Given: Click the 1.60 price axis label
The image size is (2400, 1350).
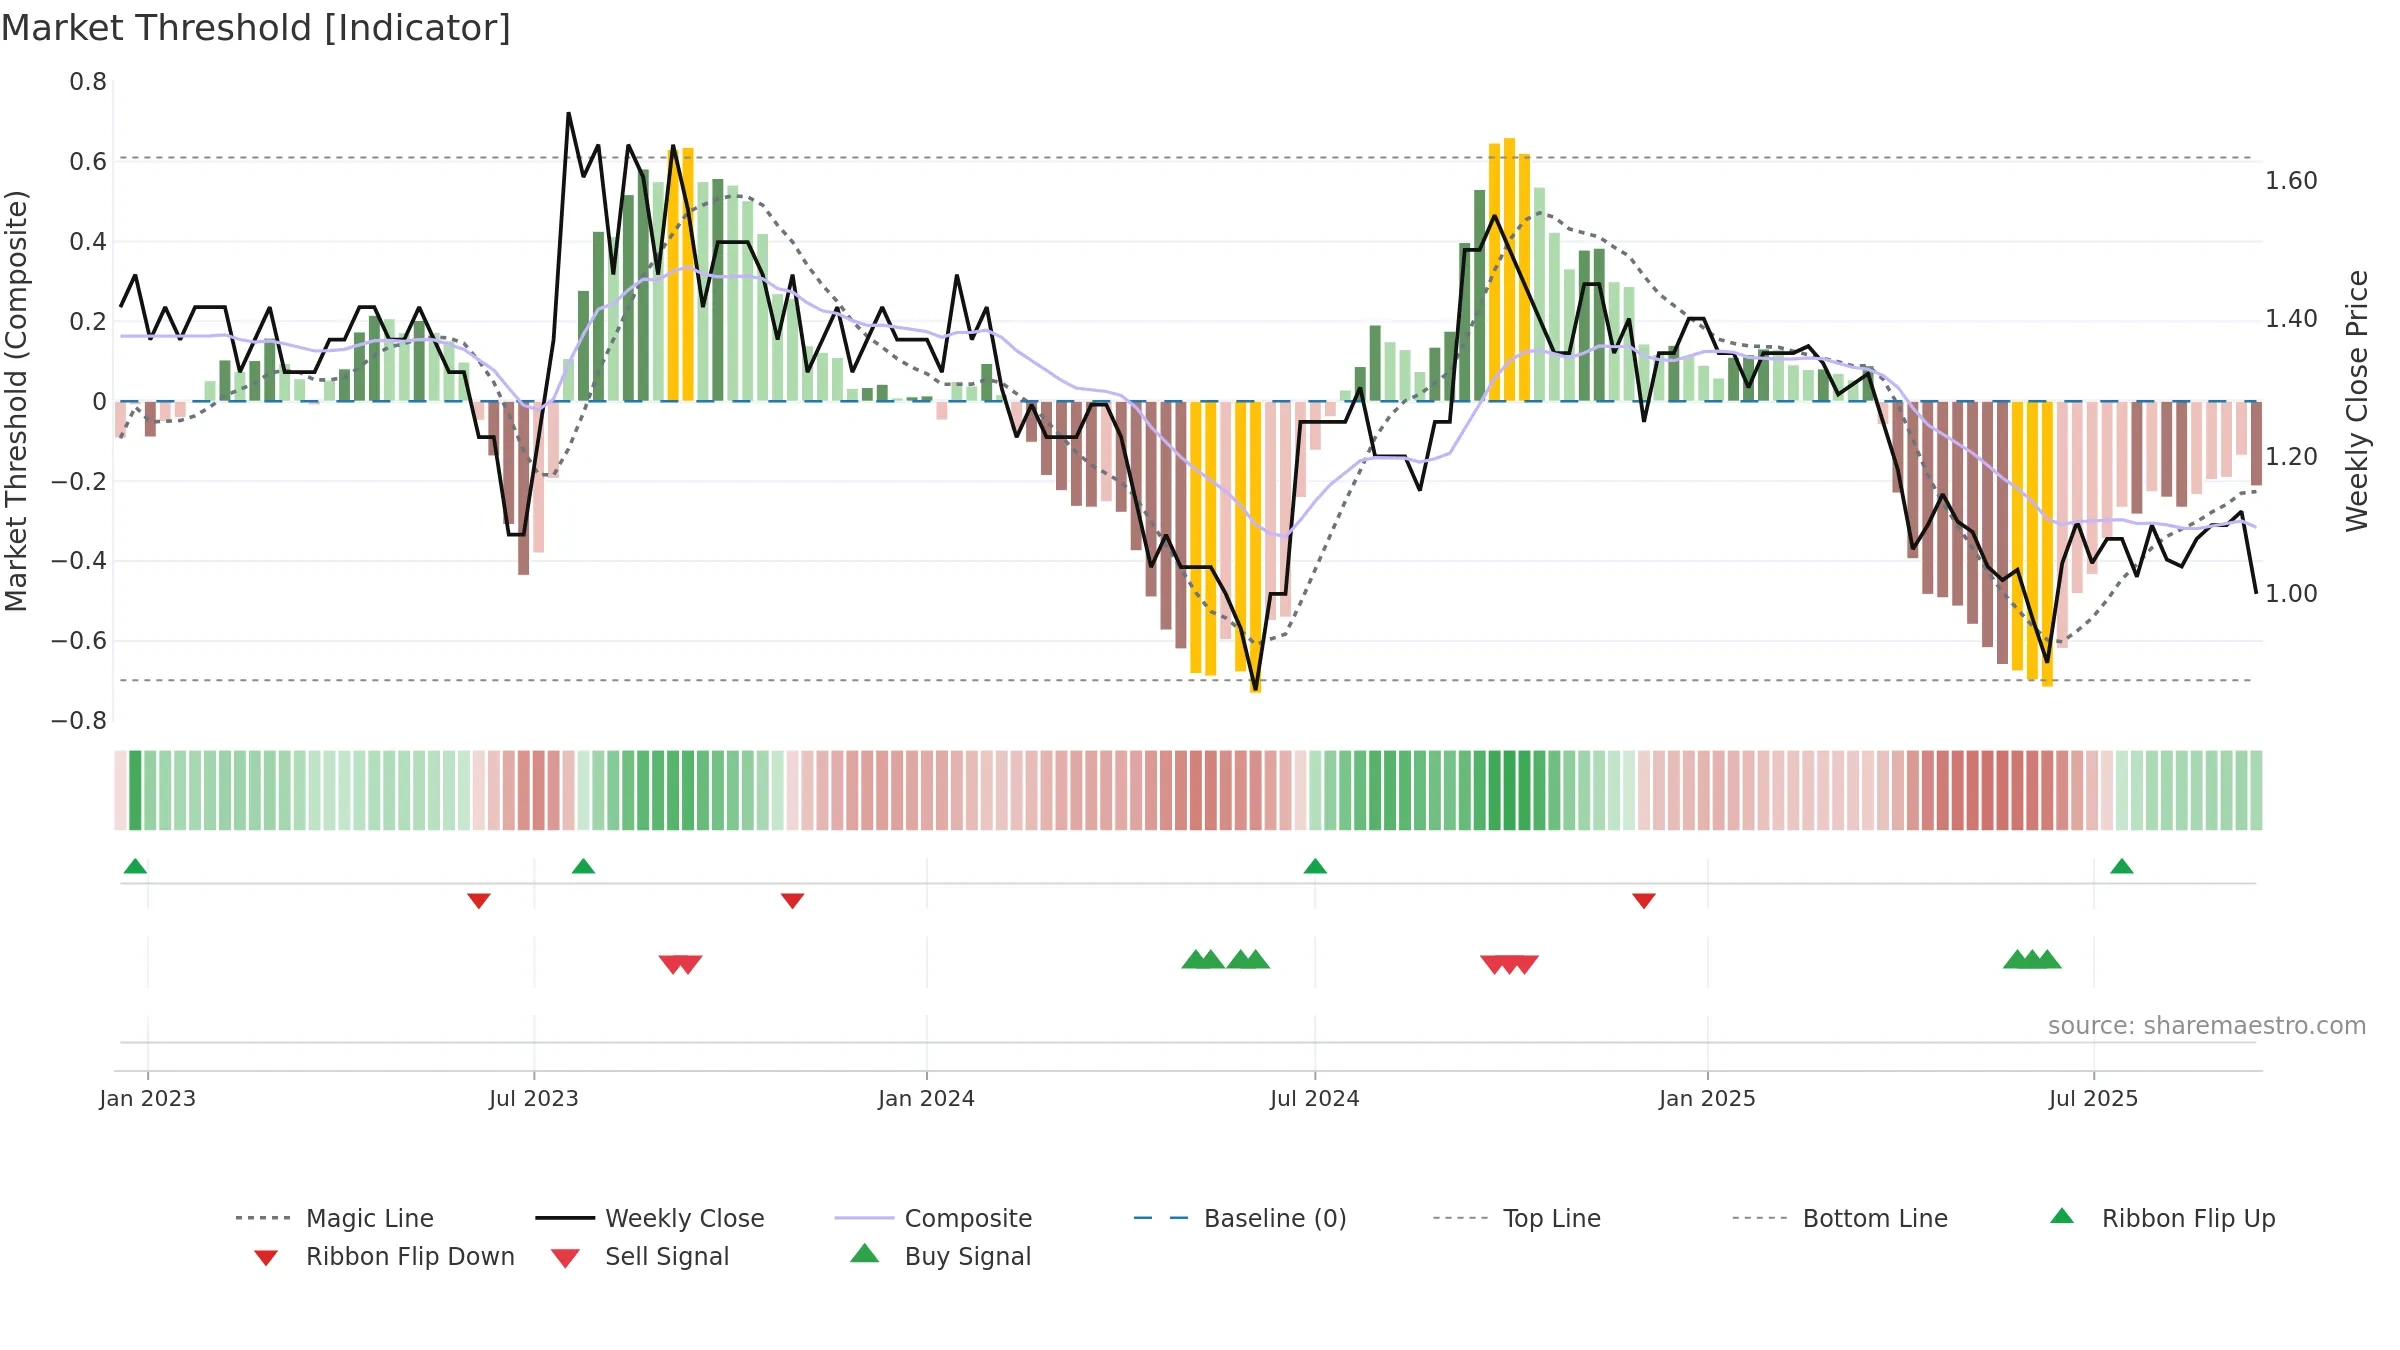Looking at the screenshot, I should [x=2291, y=181].
